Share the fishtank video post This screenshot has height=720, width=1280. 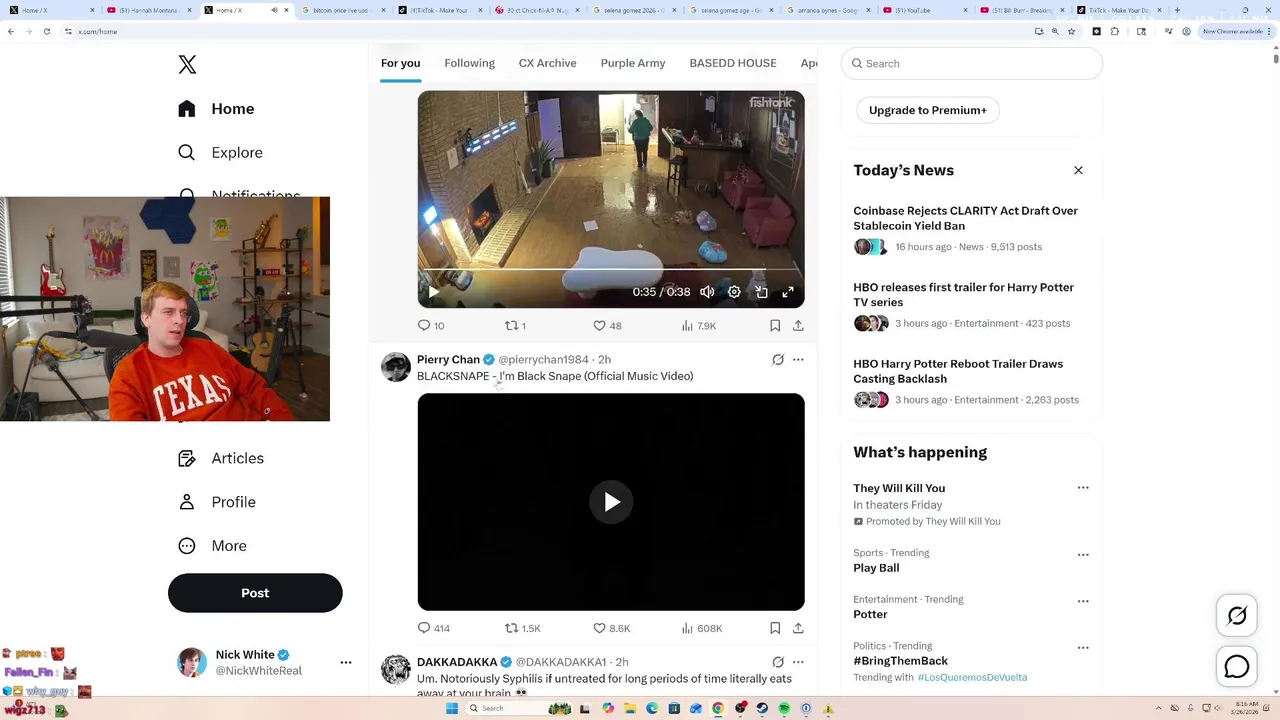798,326
